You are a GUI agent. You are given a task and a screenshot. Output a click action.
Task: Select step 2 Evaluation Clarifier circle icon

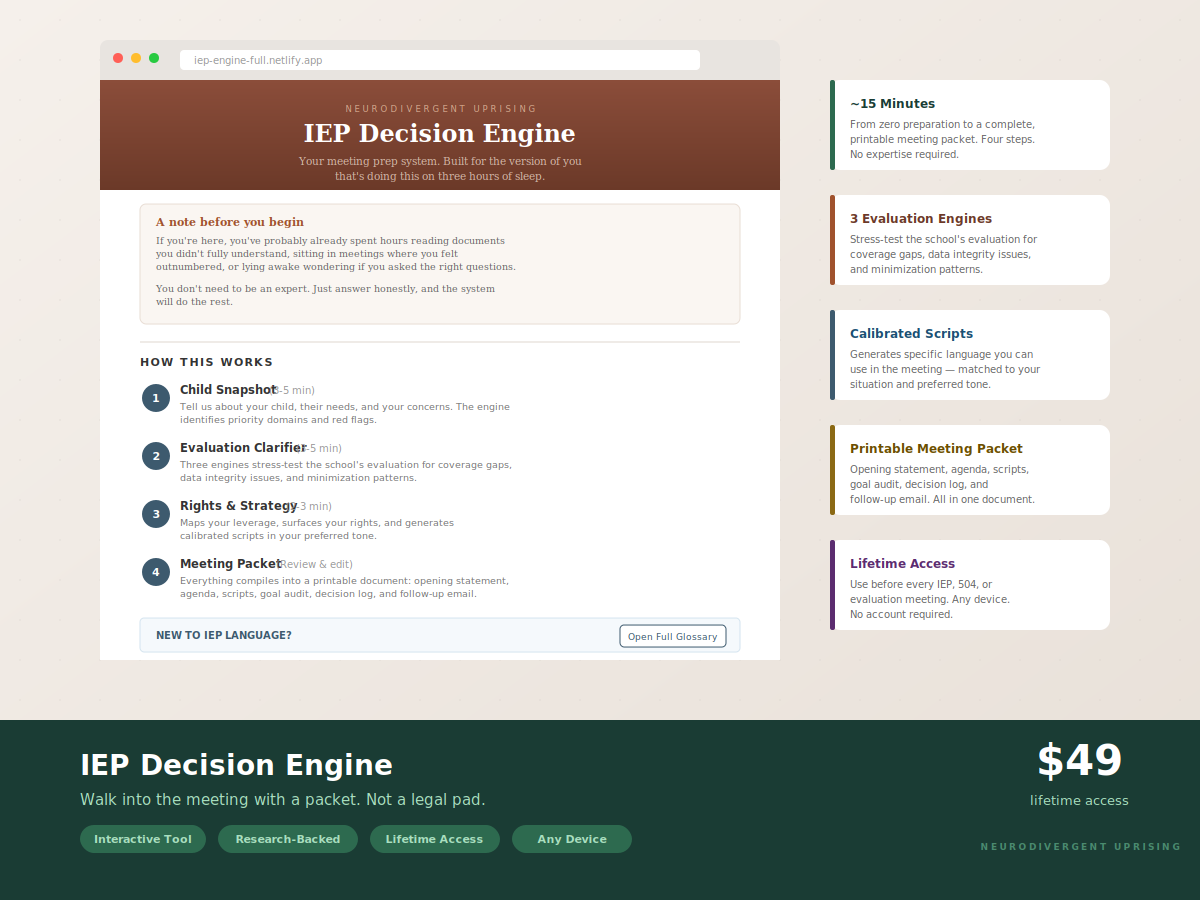(156, 455)
